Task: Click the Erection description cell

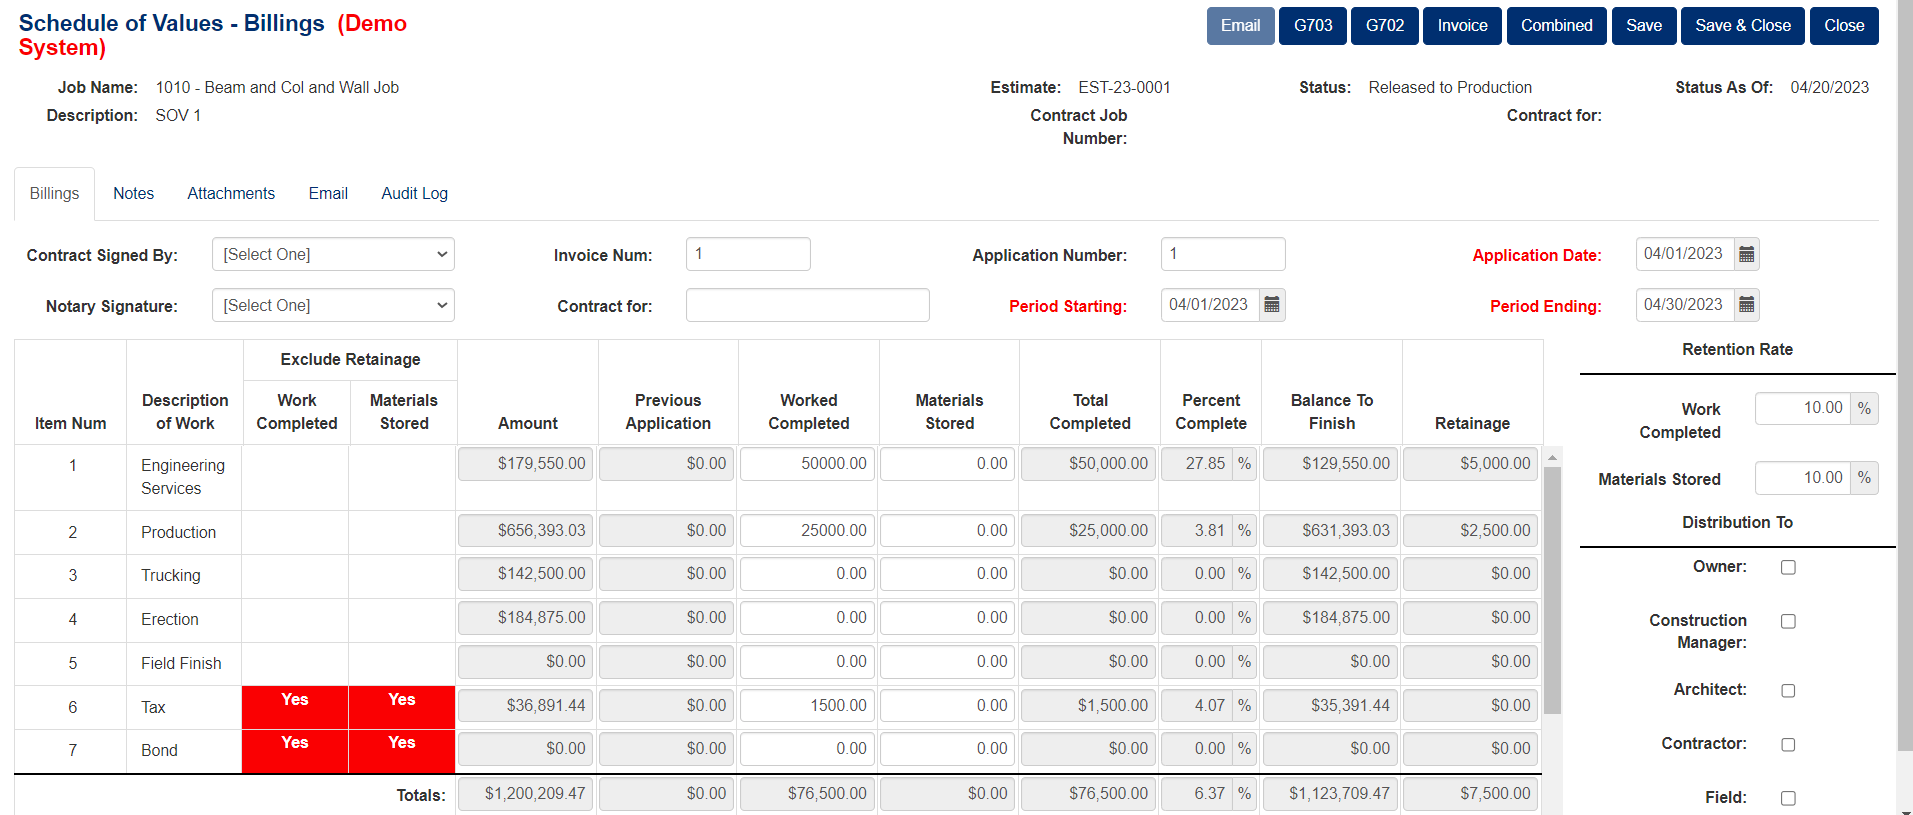Action: (x=184, y=620)
